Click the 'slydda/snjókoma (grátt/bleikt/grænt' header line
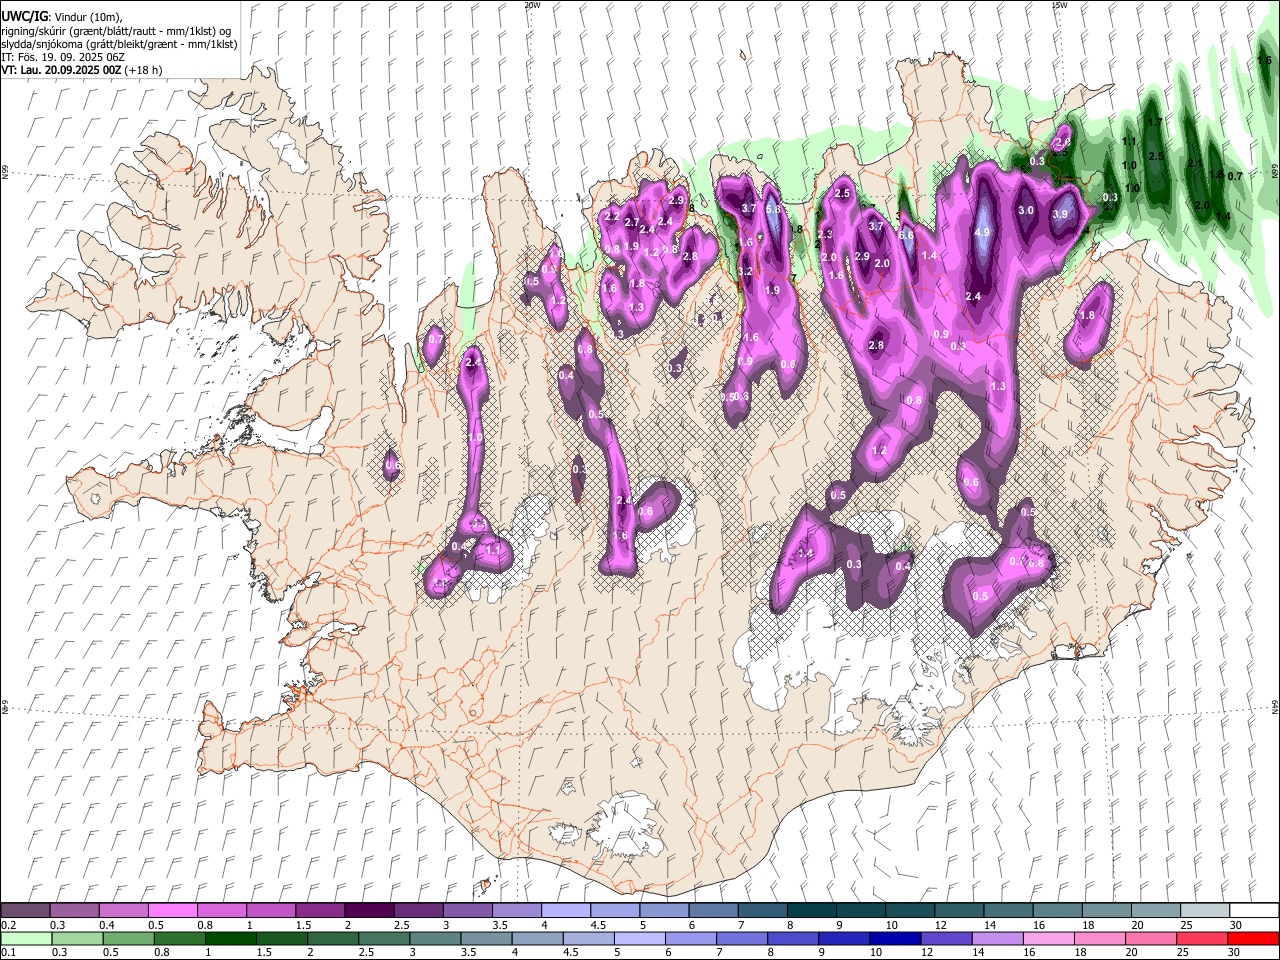 click(119, 44)
